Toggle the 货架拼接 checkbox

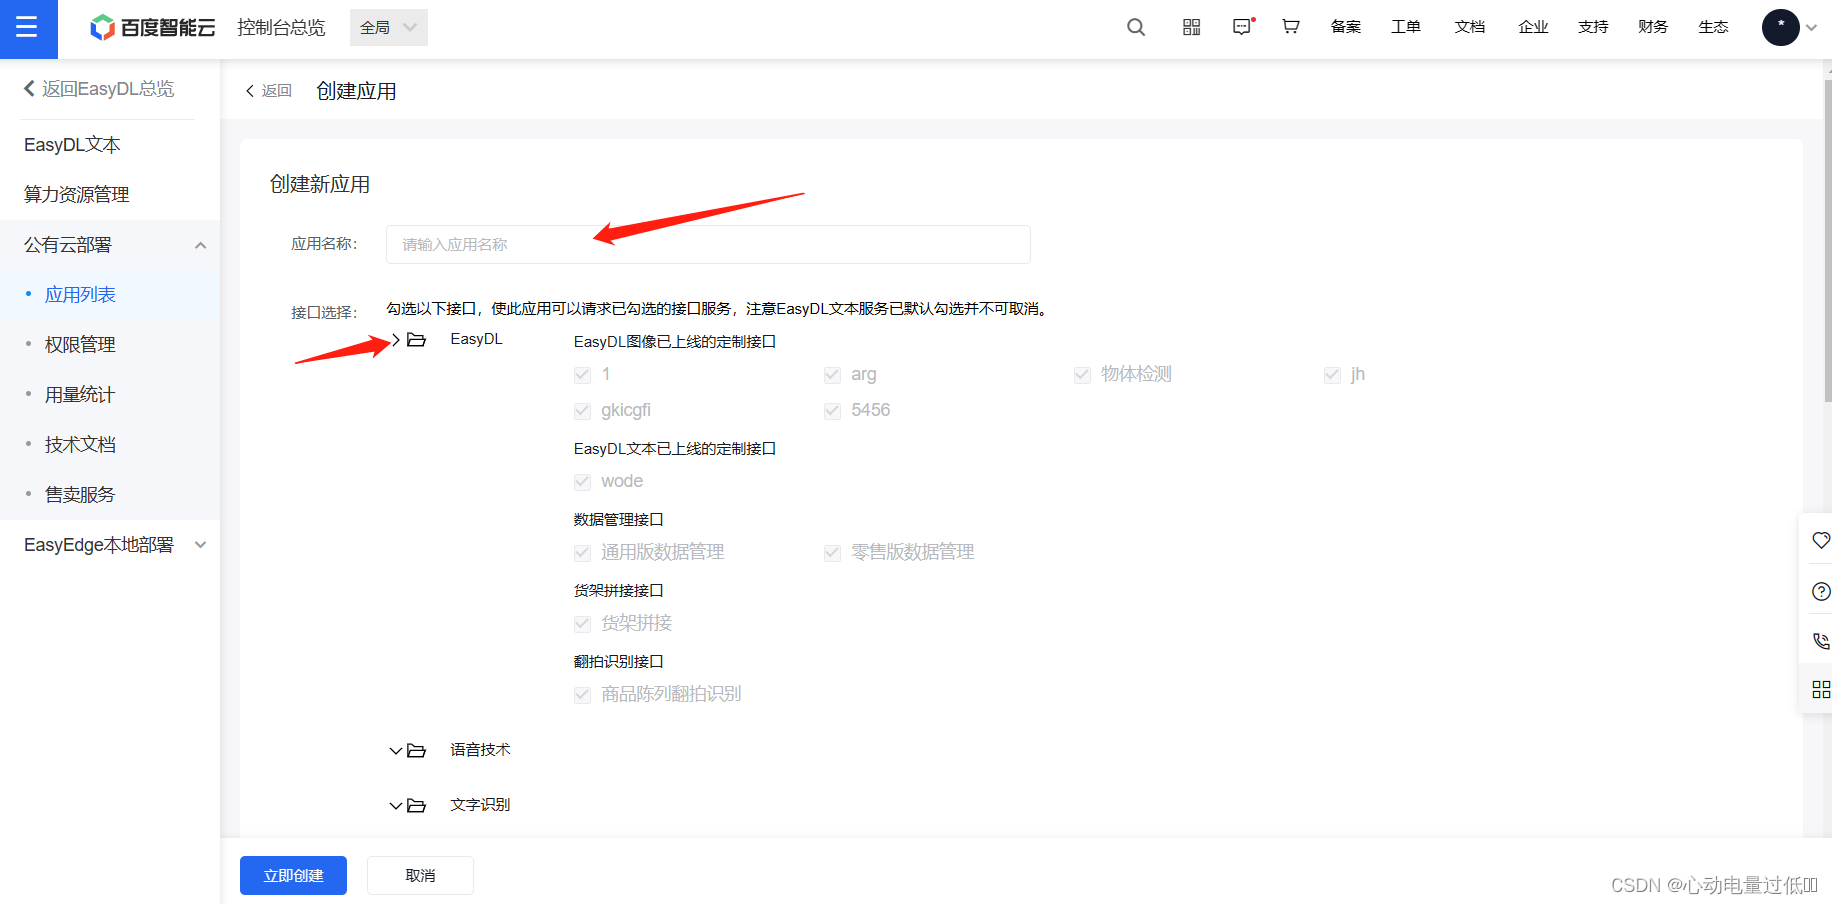coord(582,624)
